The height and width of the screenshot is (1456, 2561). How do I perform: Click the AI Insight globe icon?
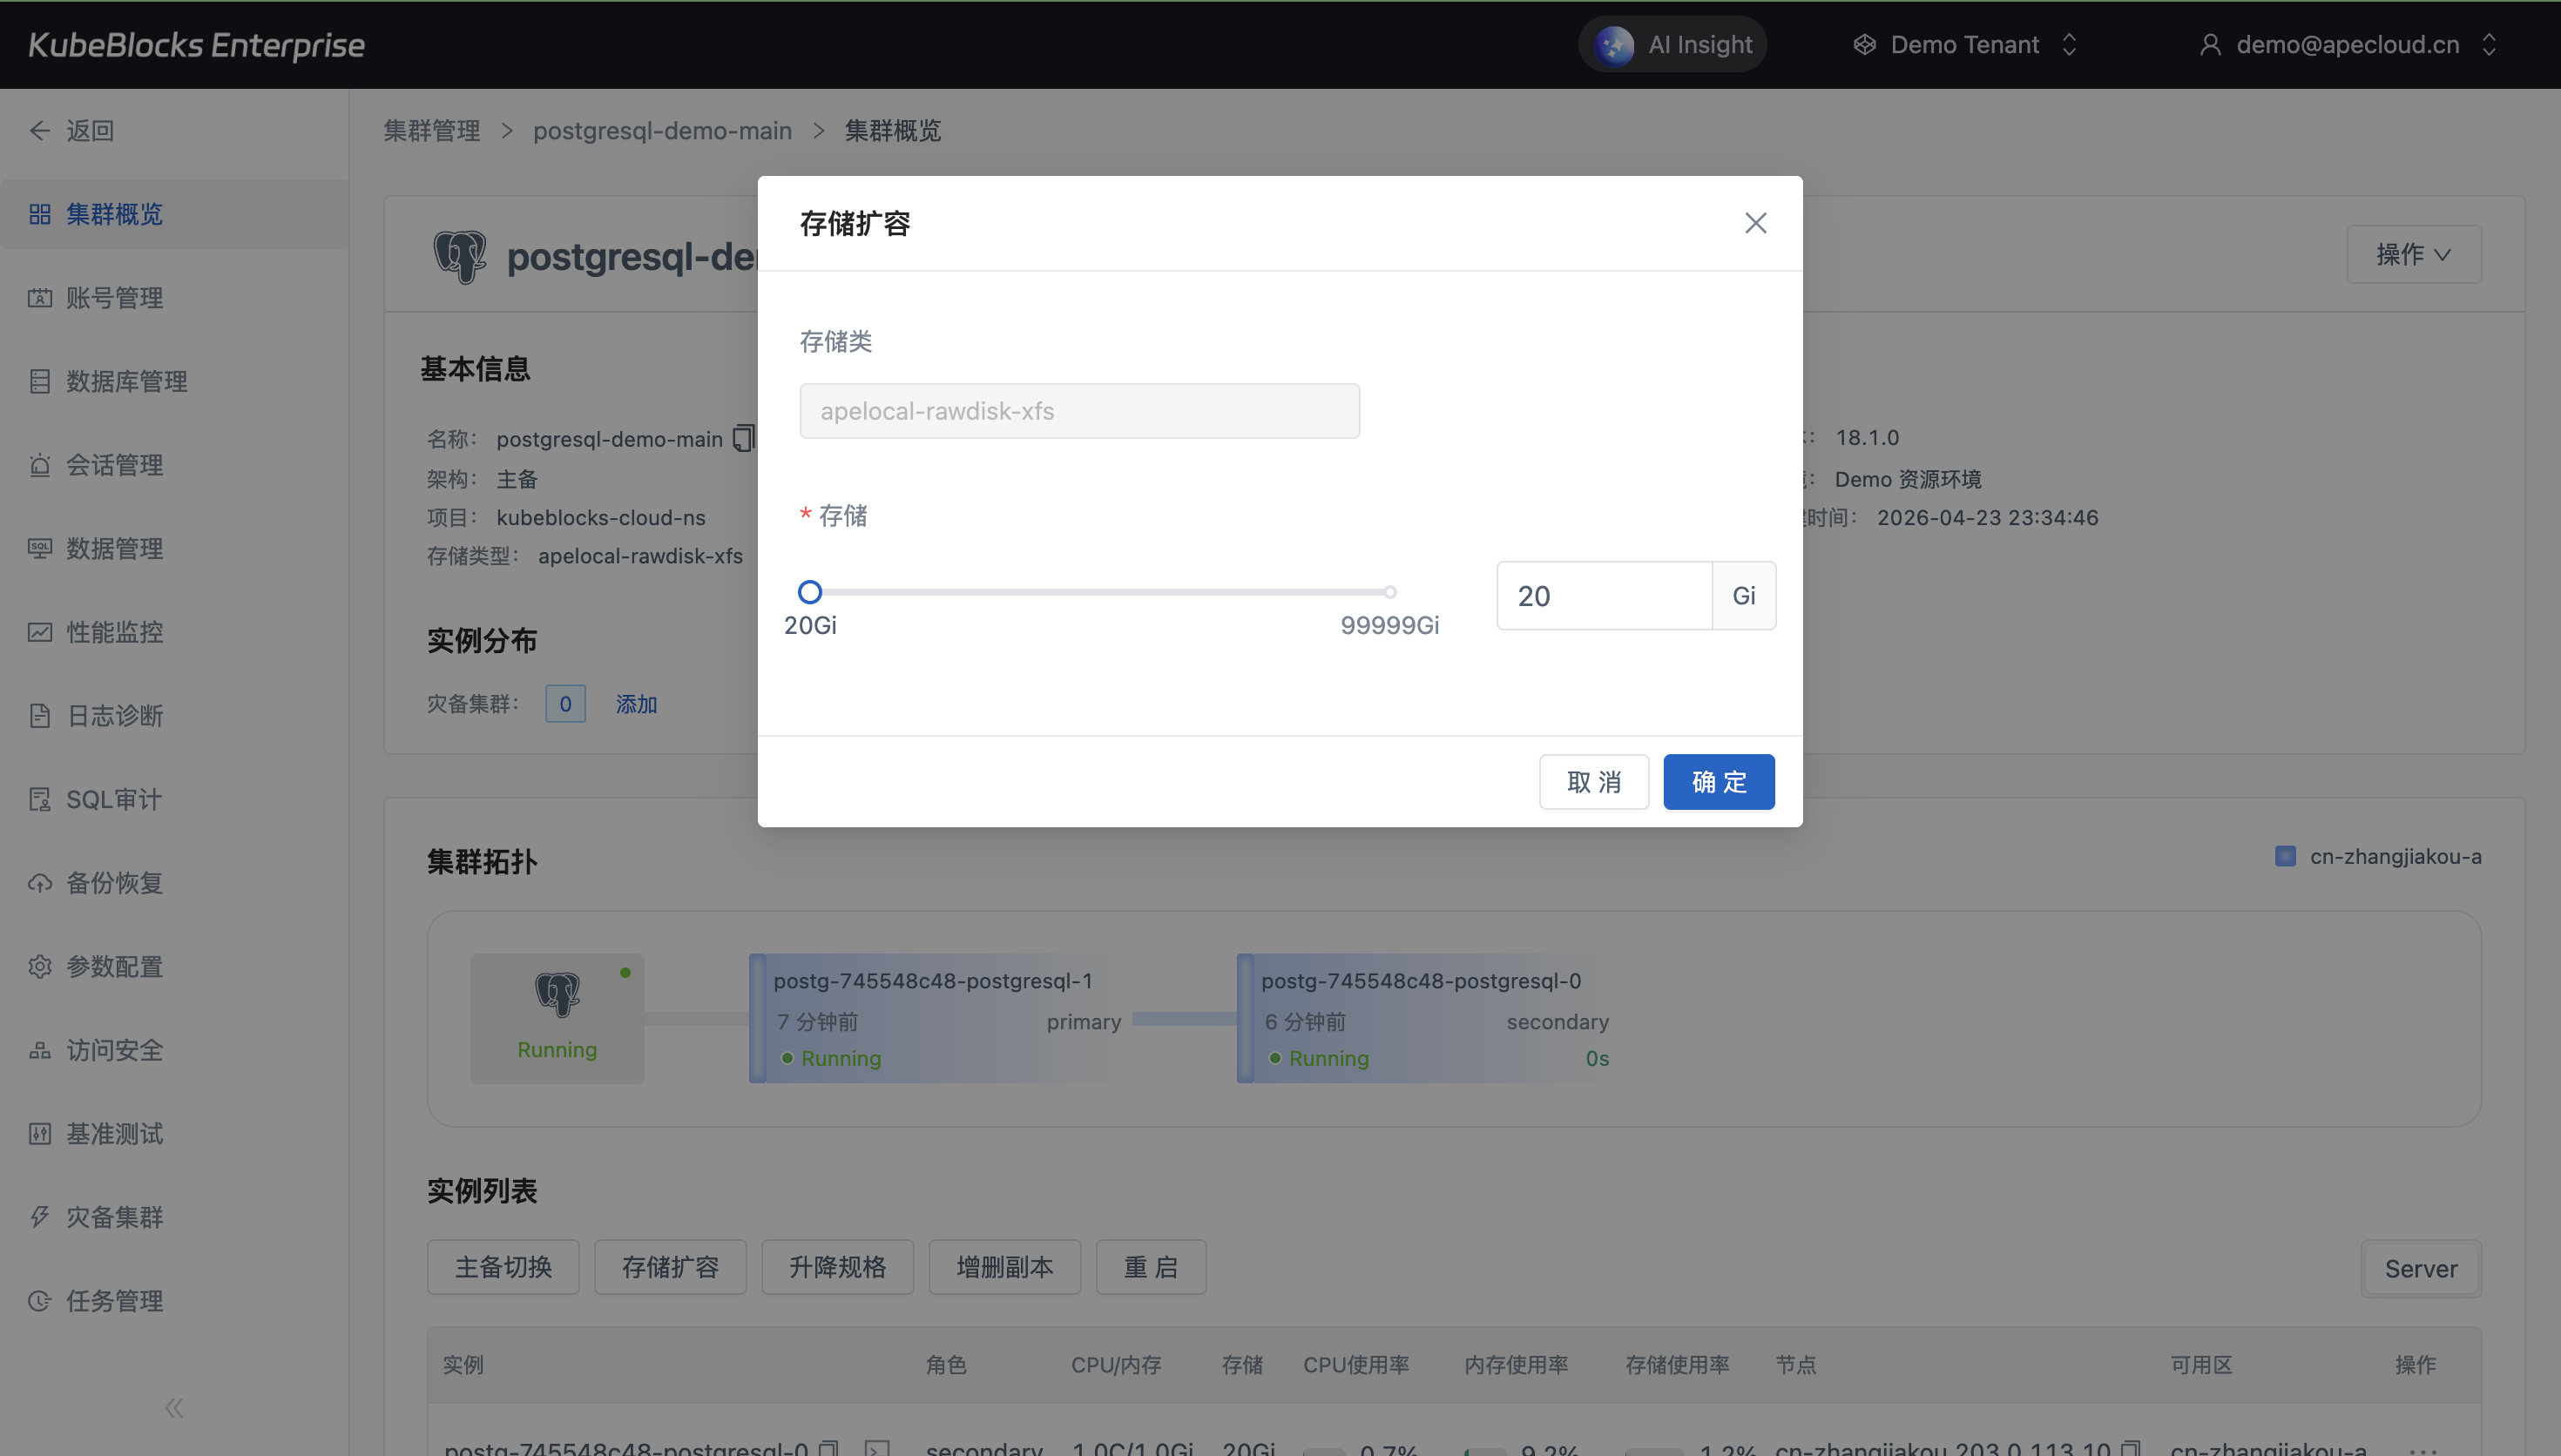tap(1614, 45)
